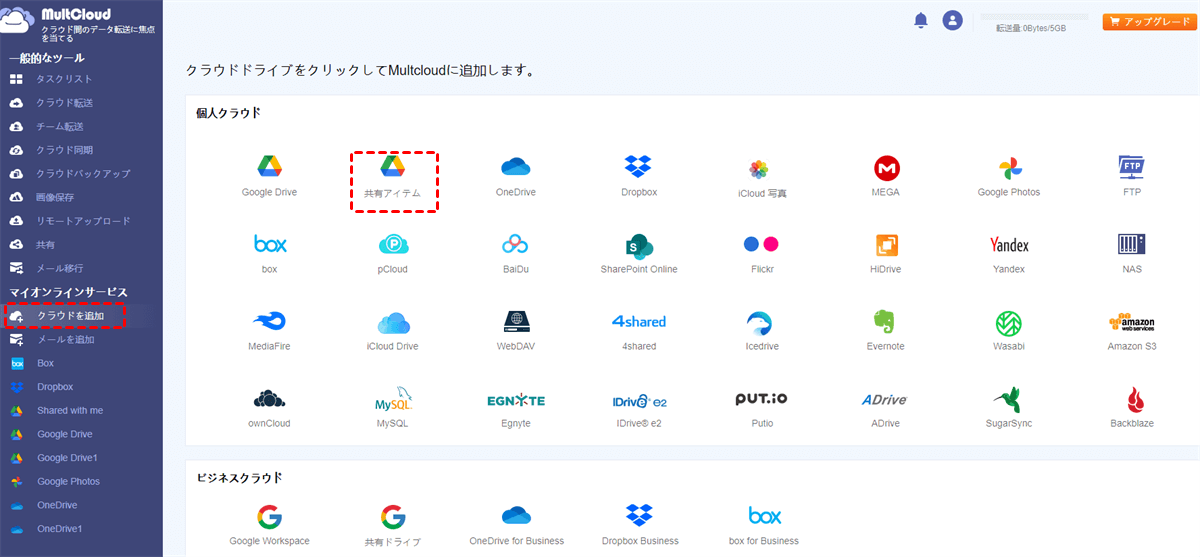Add a MySQL connection
This screenshot has height=557, width=1200.
coord(392,398)
